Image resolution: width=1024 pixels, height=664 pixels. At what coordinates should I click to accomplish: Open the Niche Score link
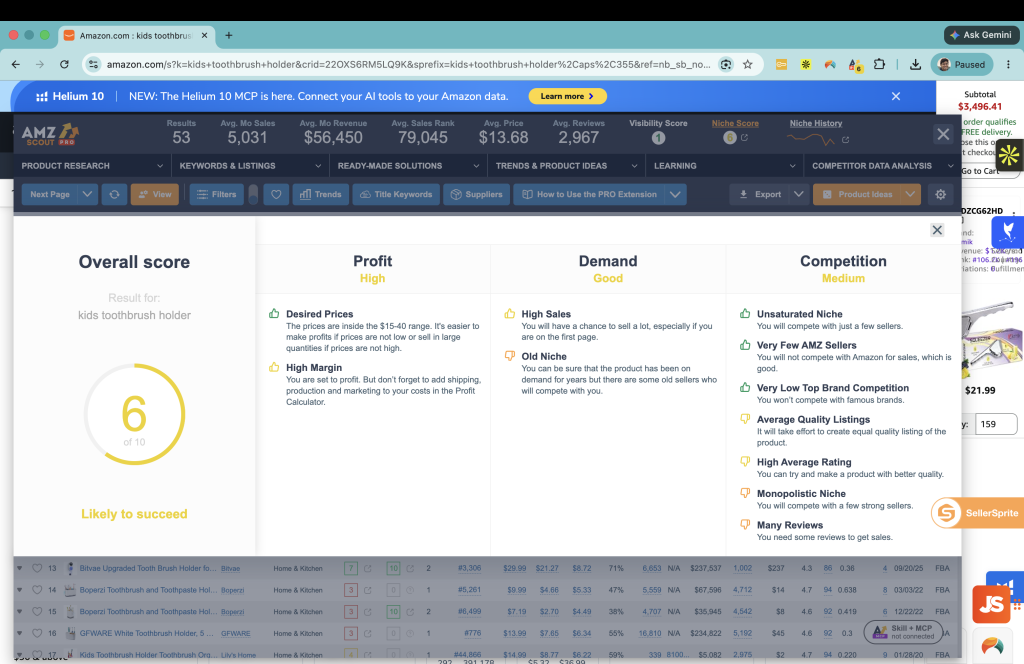tap(735, 123)
